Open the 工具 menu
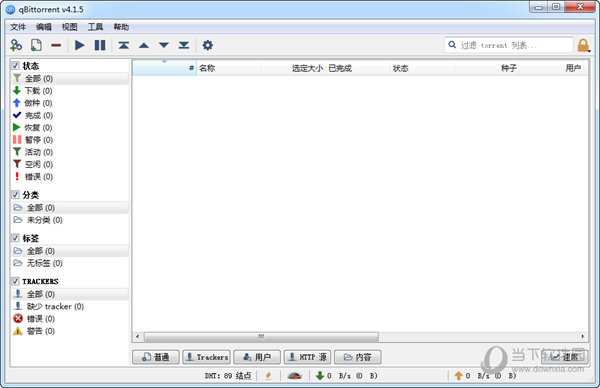Image resolution: width=600 pixels, height=388 pixels. click(95, 27)
